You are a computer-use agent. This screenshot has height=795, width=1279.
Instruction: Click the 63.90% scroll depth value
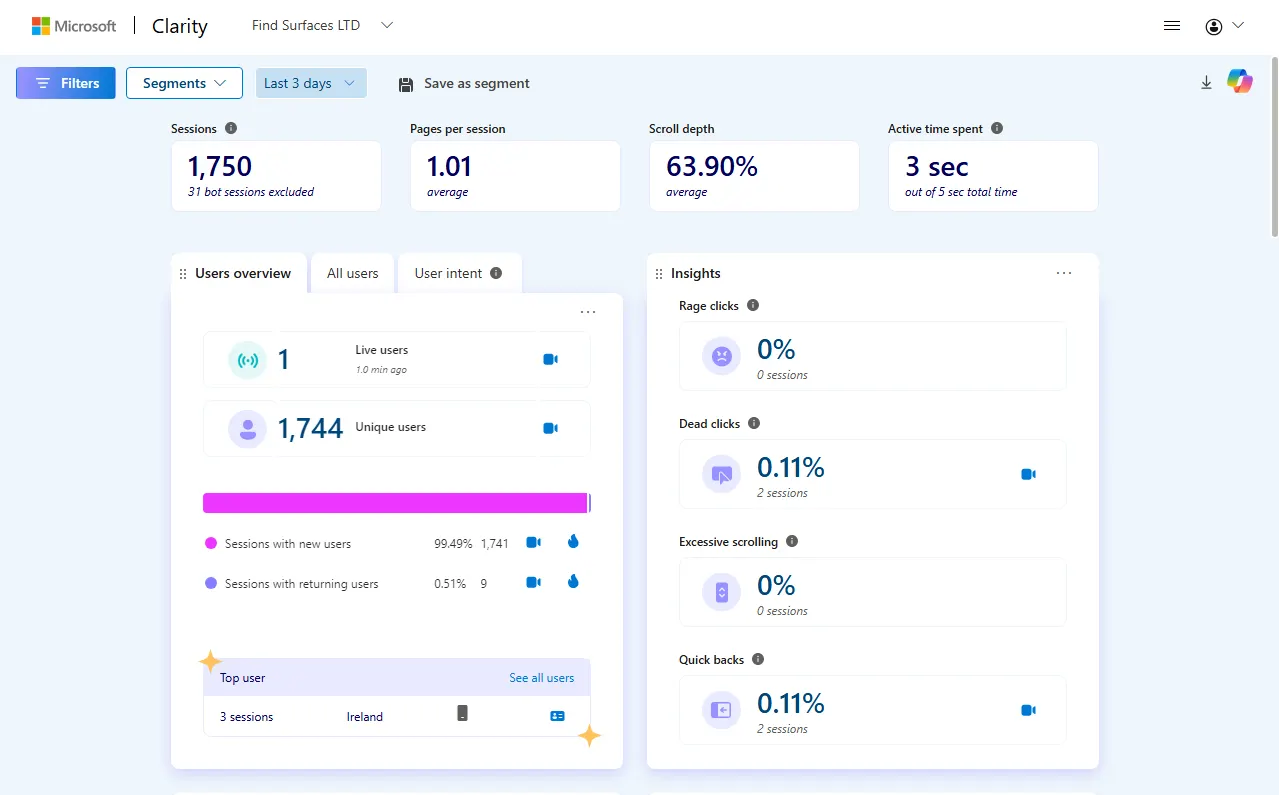tap(712, 166)
